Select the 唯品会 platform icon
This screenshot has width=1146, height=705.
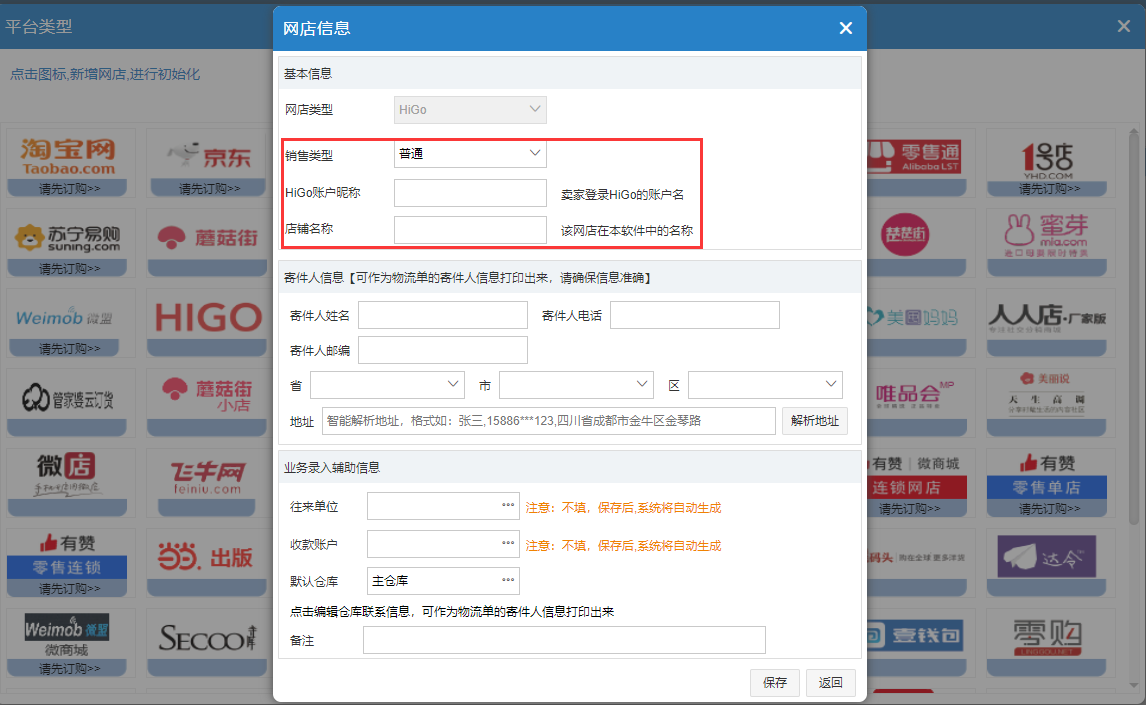coord(914,395)
